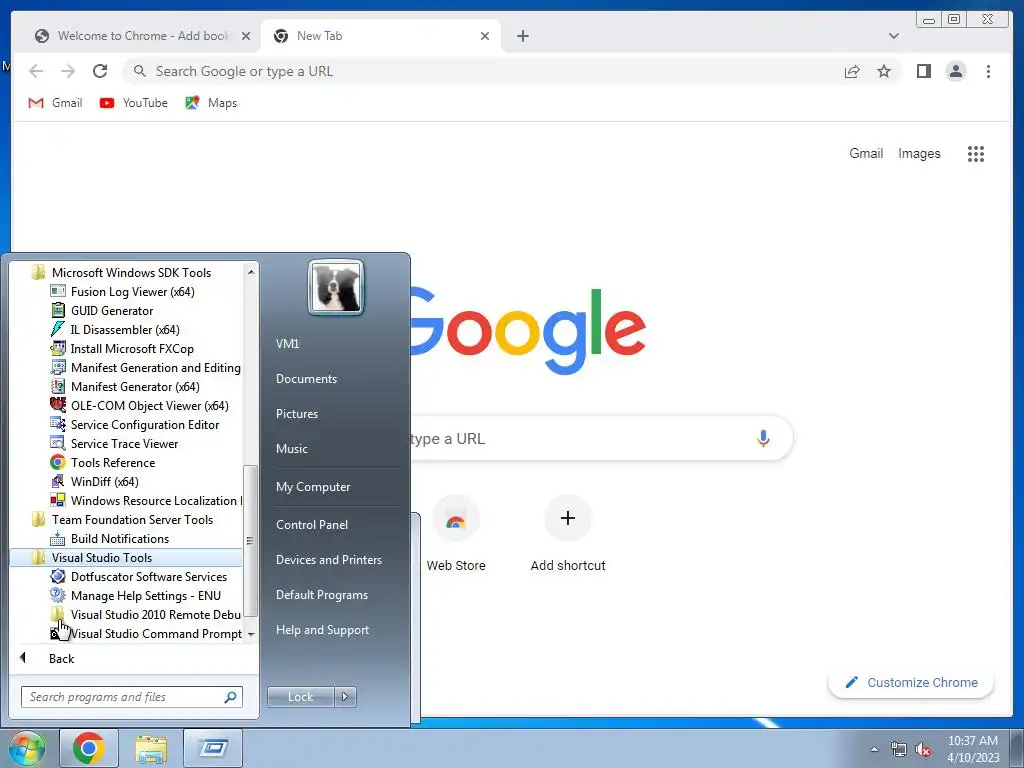Open Manage Help Settings - ENU

click(145, 596)
